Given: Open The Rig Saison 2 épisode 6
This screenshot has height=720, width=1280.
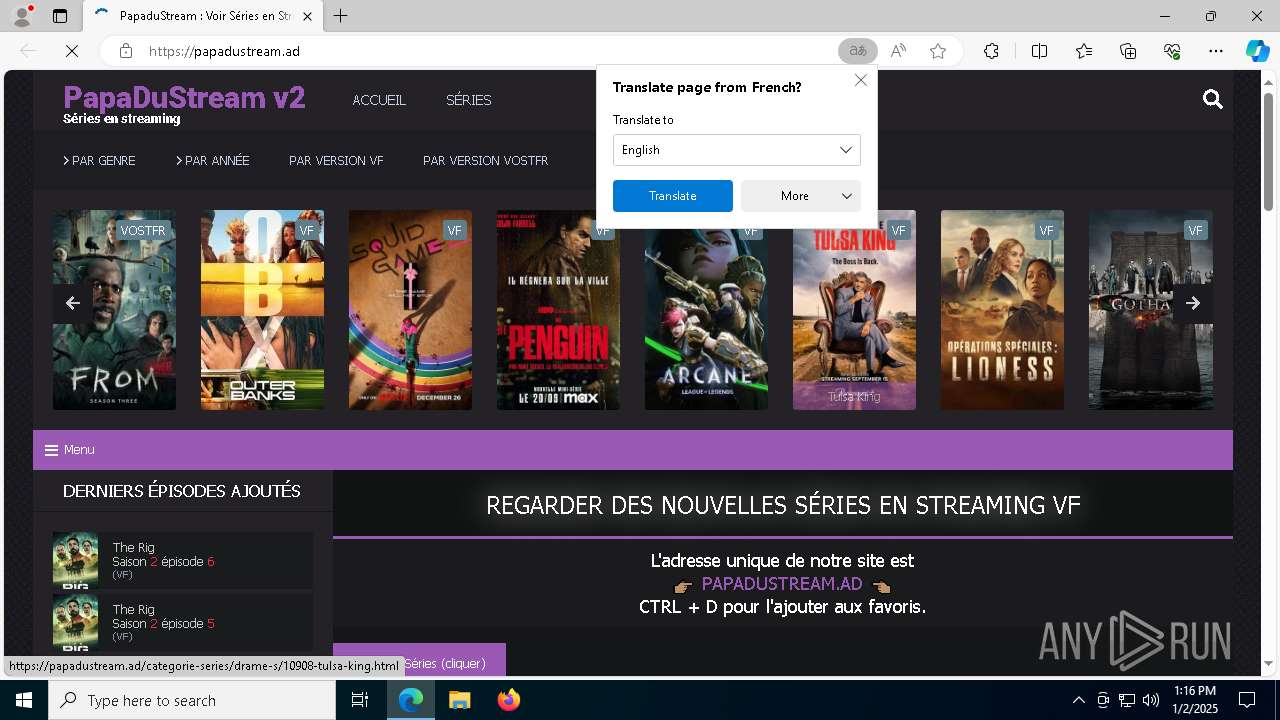Looking at the screenshot, I should (x=182, y=561).
